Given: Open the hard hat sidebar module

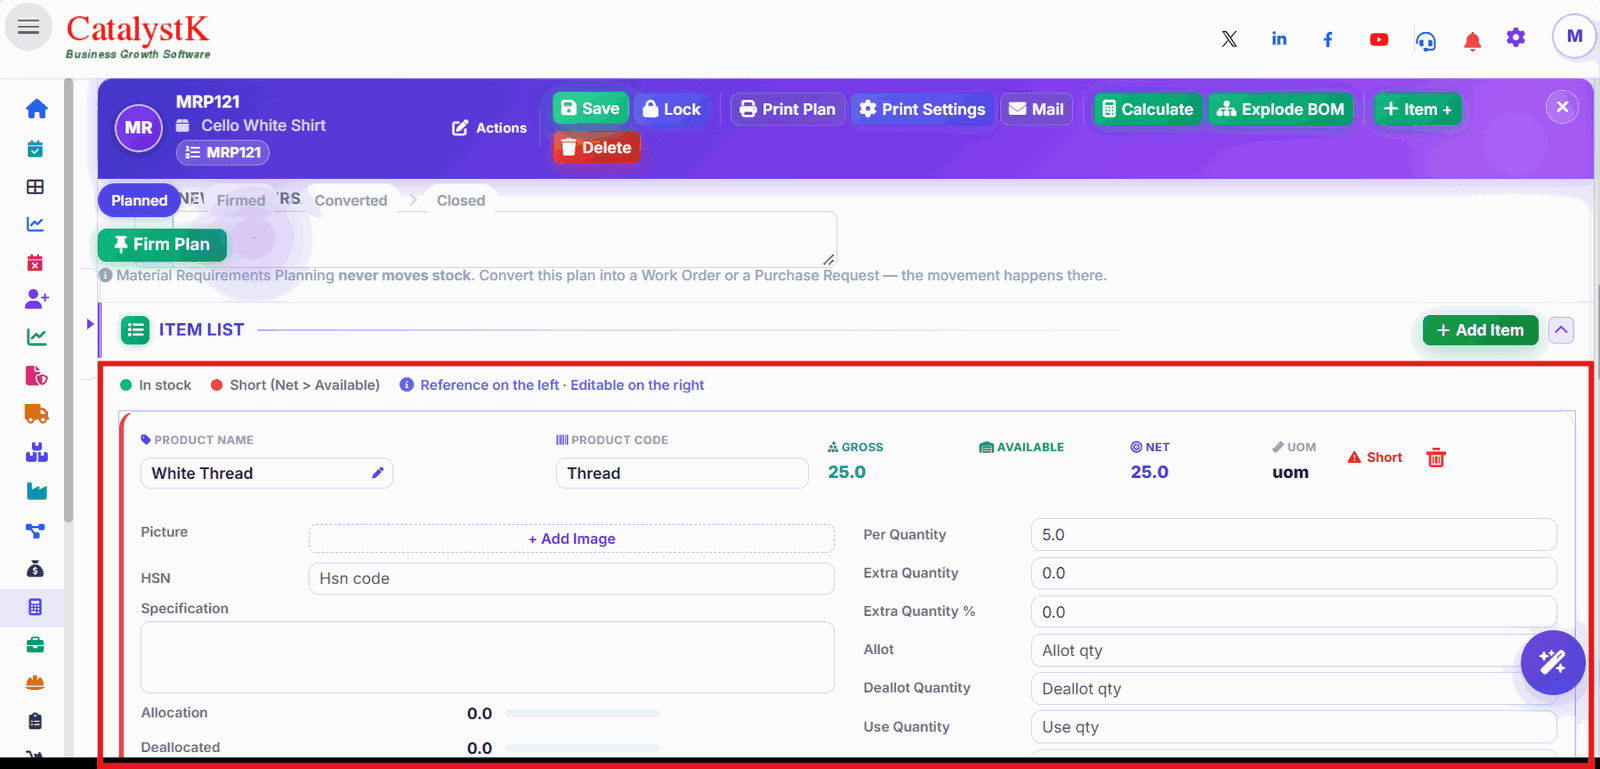Looking at the screenshot, I should pyautogui.click(x=36, y=683).
